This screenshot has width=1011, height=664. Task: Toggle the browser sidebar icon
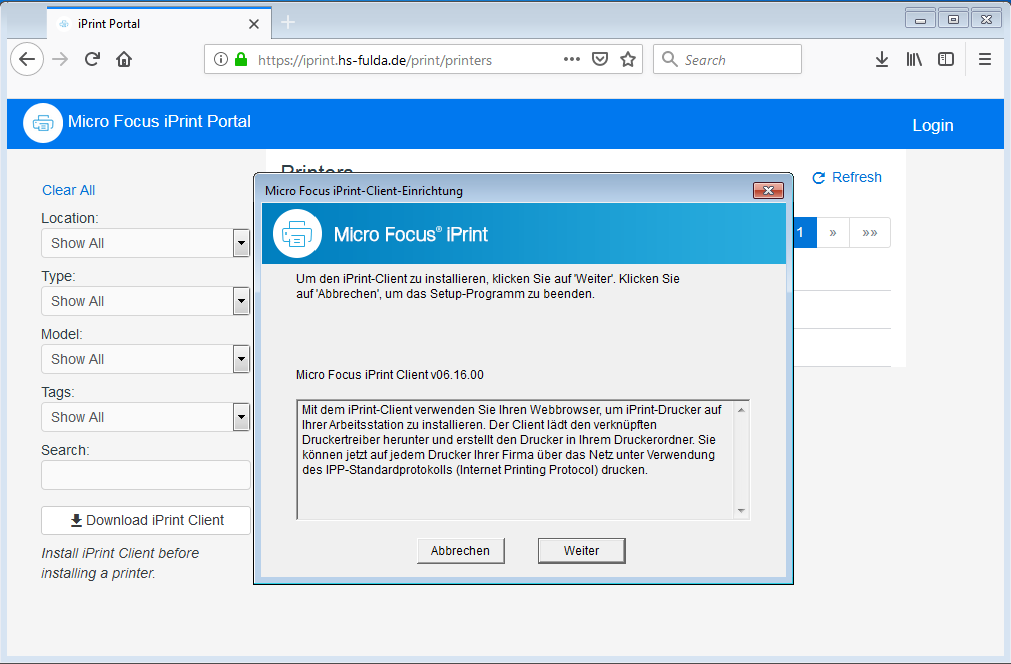945,60
